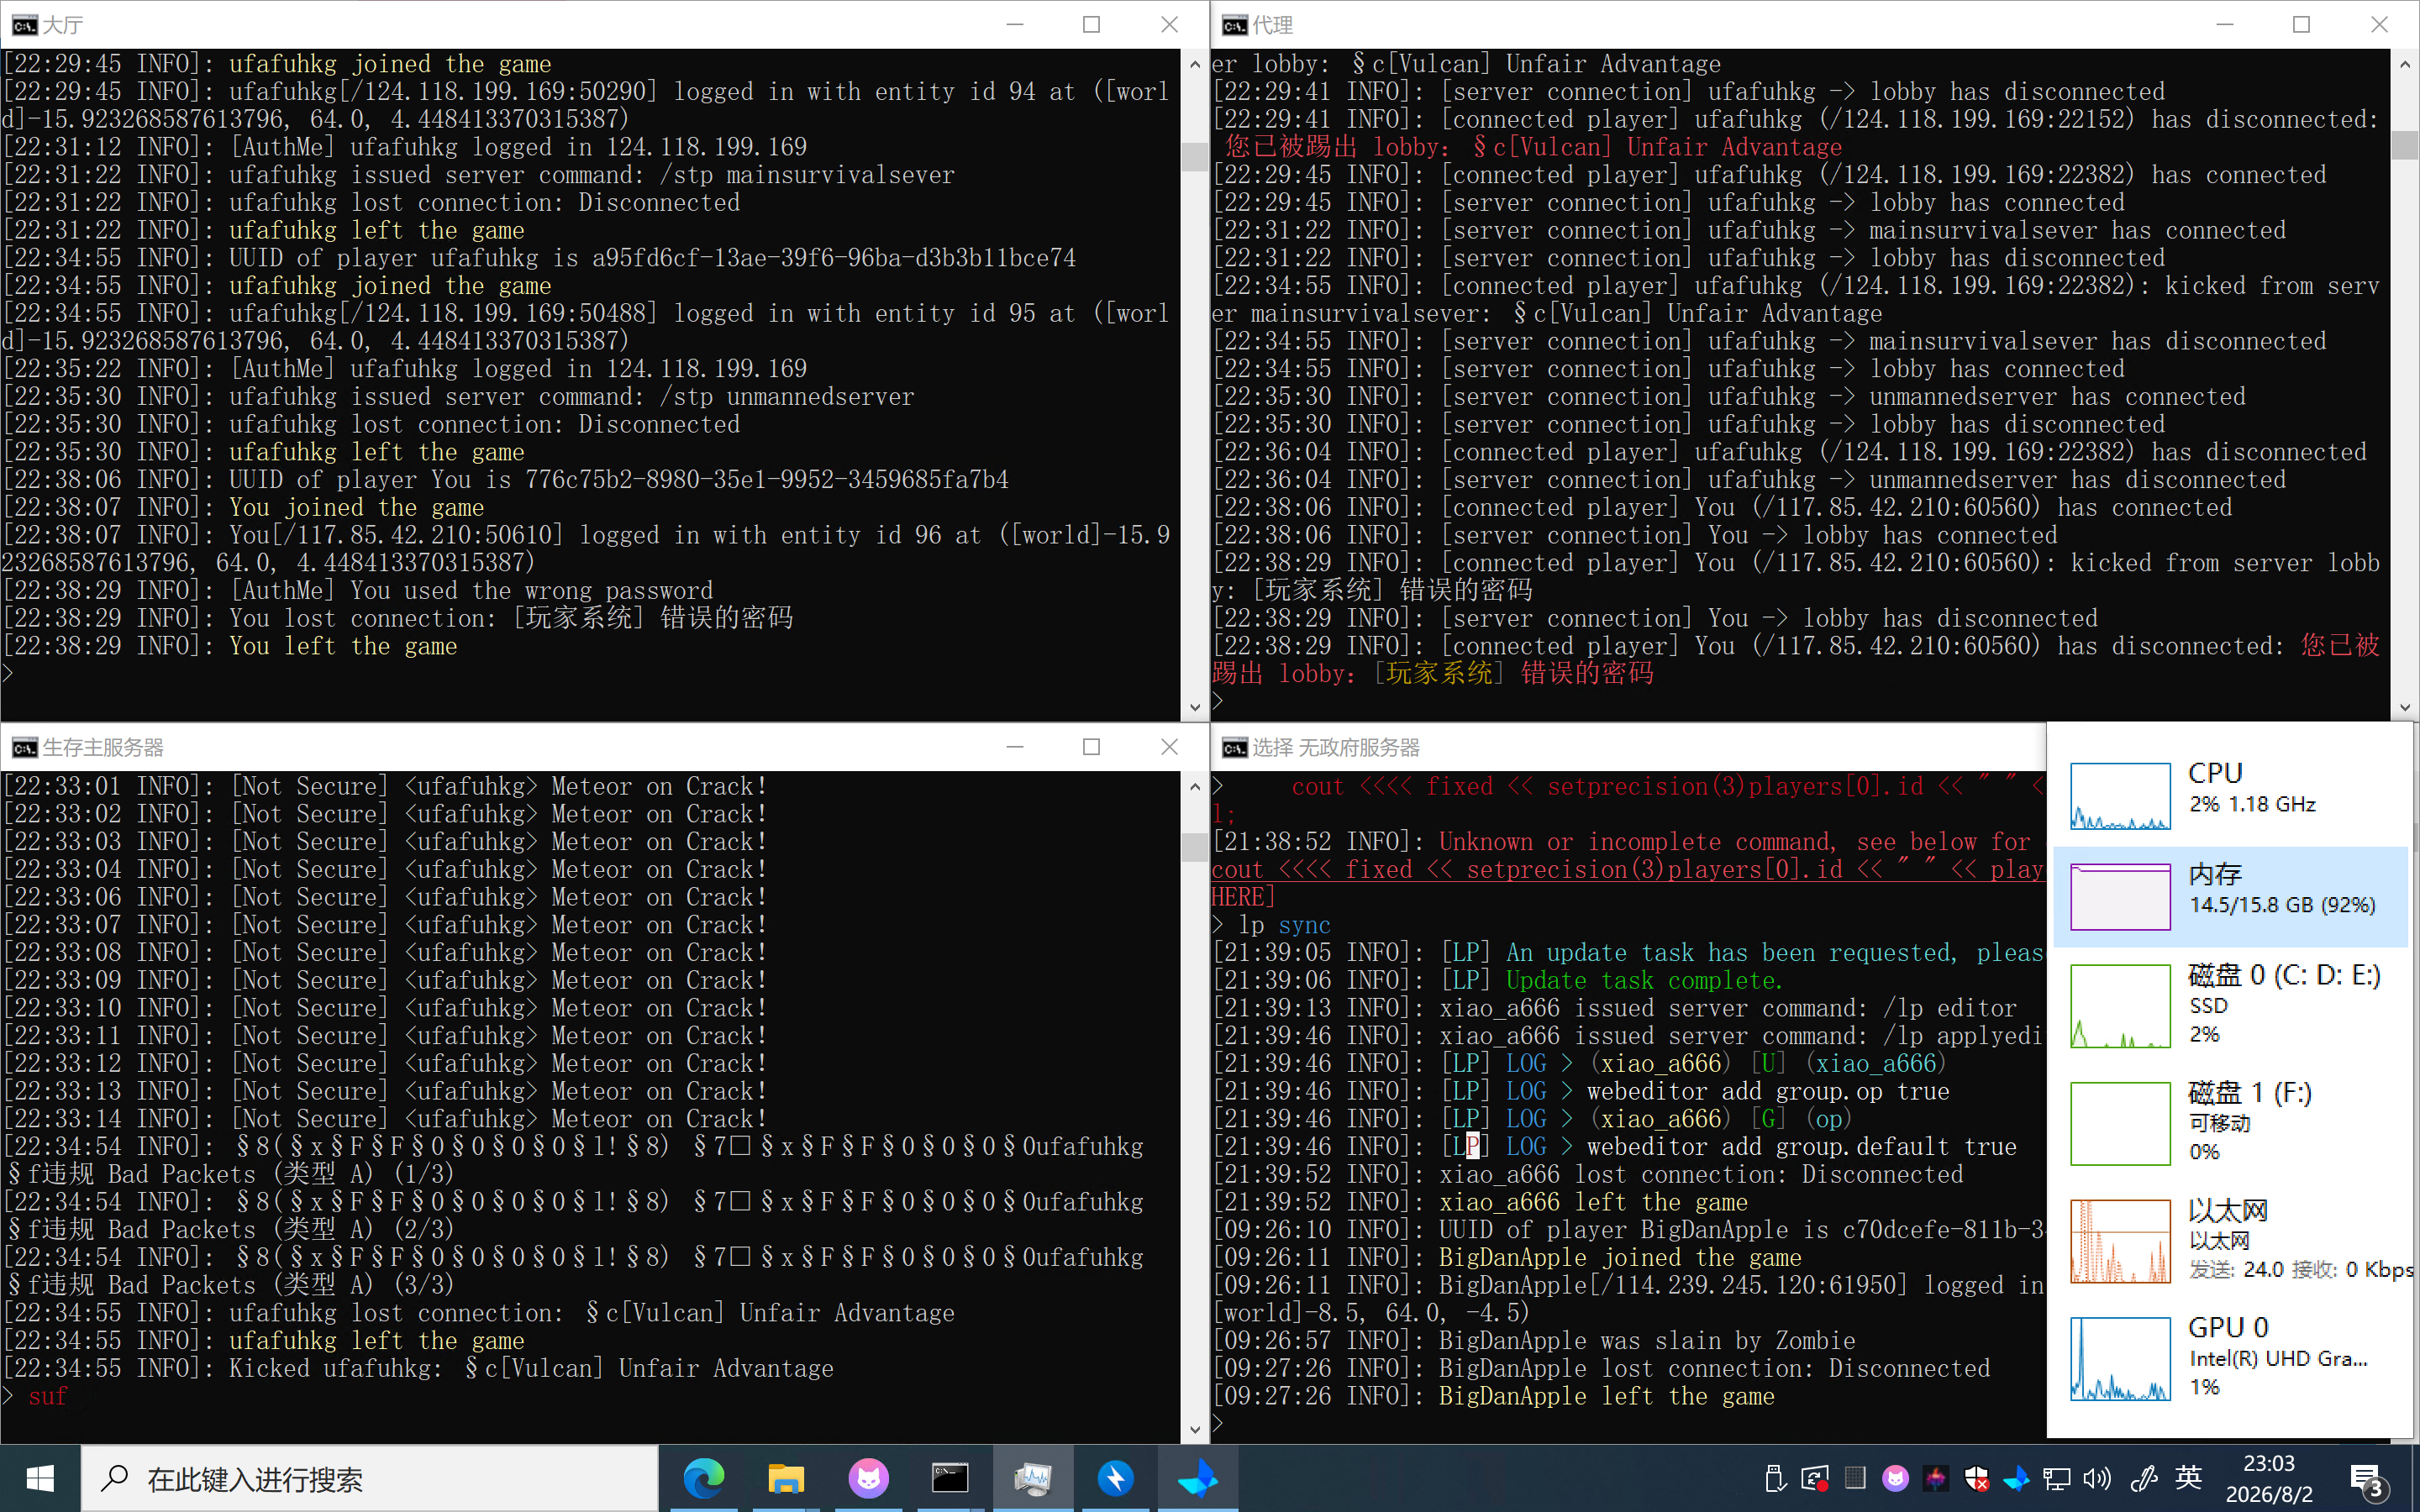
Task: Click the scroll-down arrow in 大厅 window
Action: tap(1194, 707)
